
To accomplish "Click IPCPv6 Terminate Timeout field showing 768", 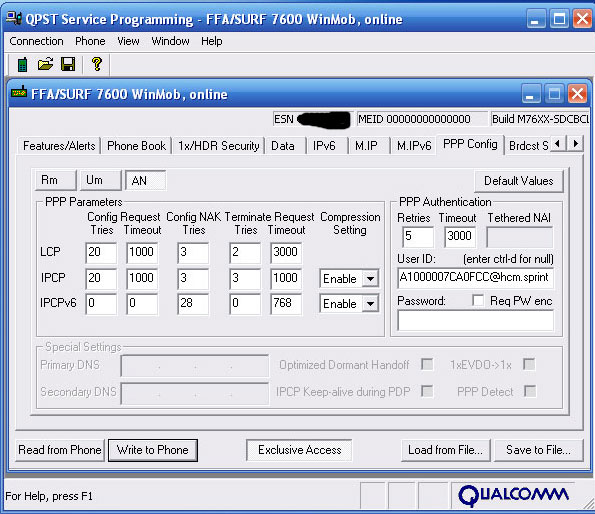I will [286, 304].
